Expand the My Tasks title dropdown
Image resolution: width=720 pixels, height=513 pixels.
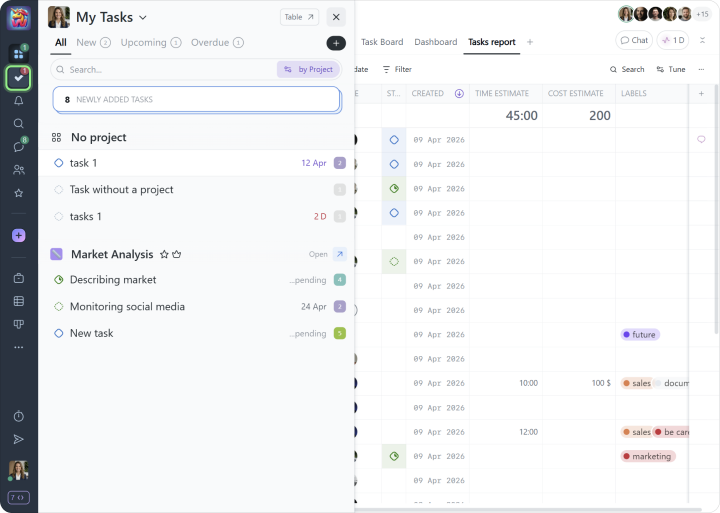(143, 17)
